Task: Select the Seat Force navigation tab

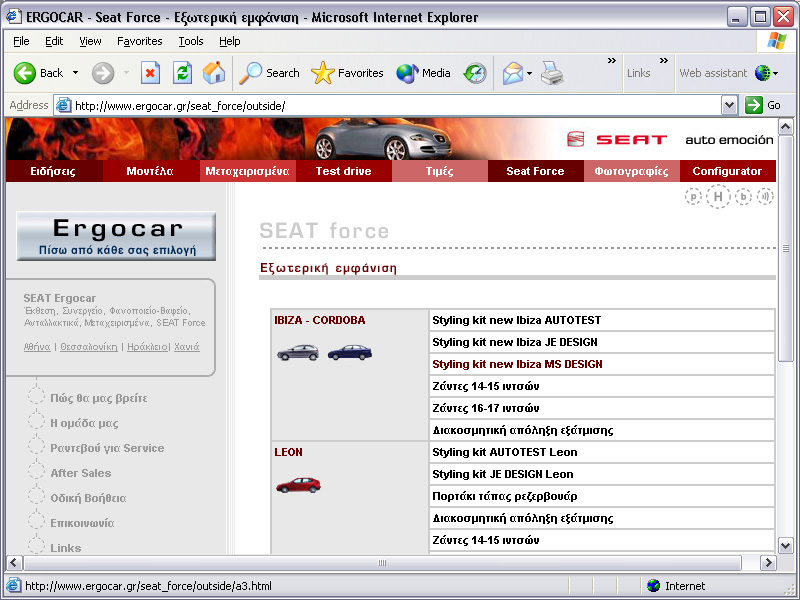Action: pos(536,171)
